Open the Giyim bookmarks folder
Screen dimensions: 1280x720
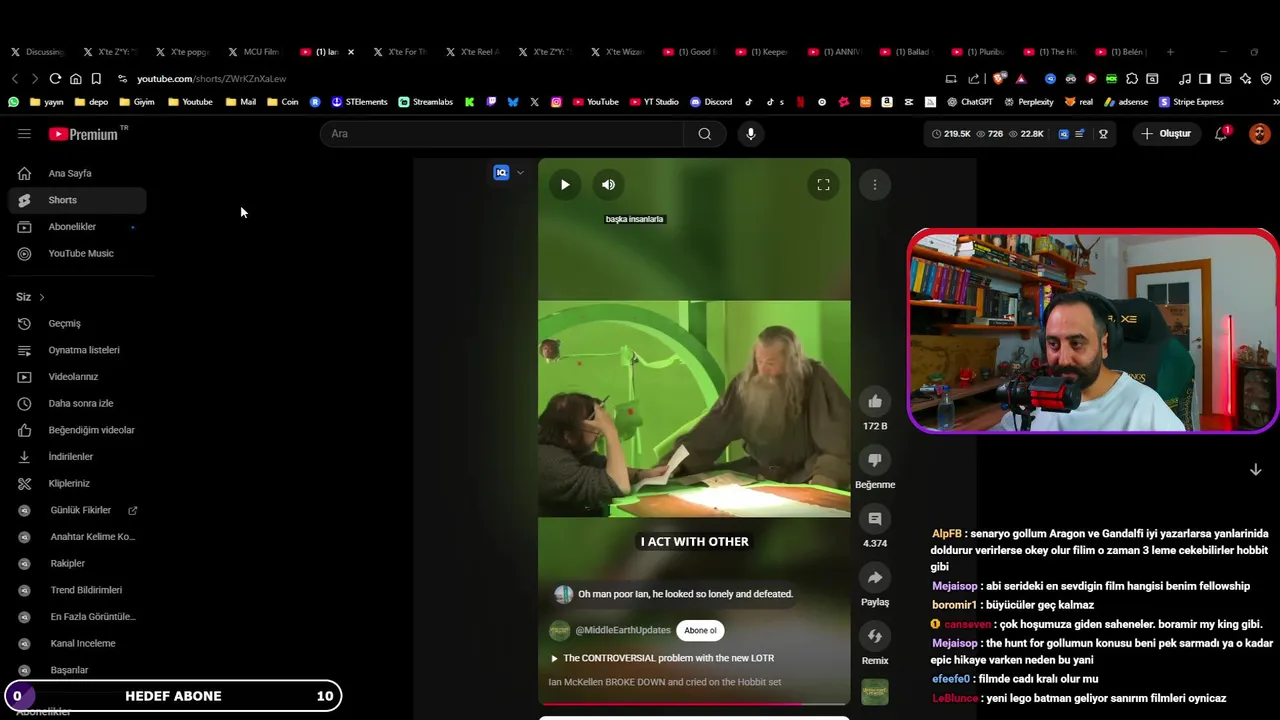pyautogui.click(x=136, y=102)
